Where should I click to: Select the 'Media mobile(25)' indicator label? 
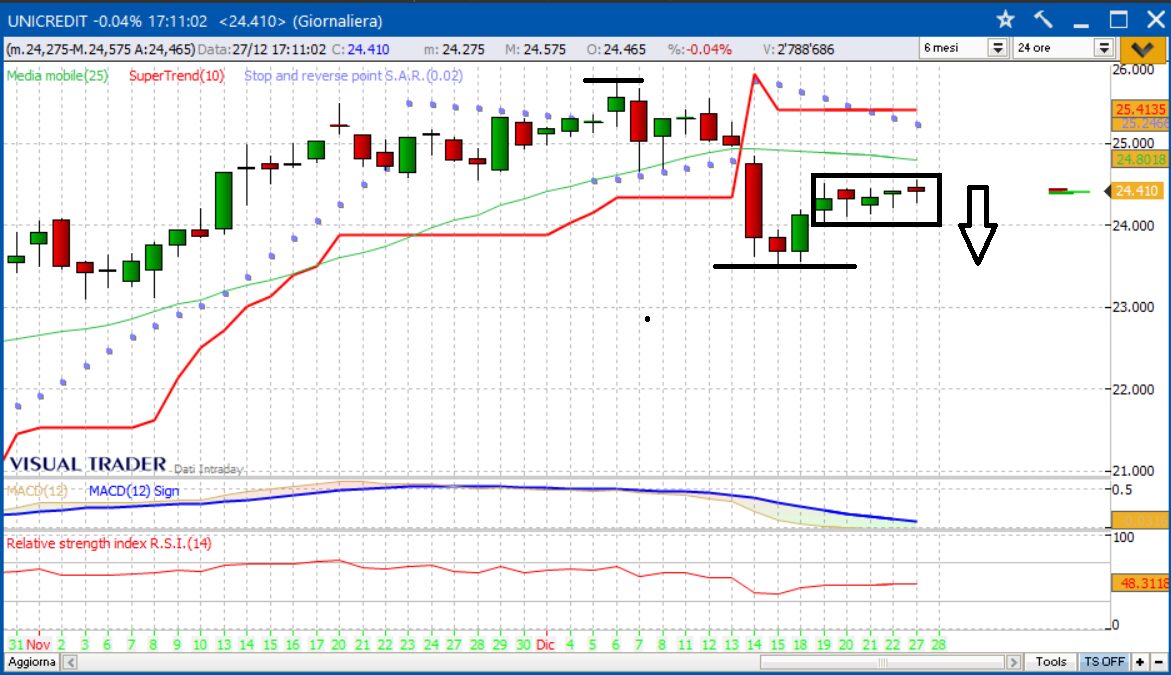click(x=58, y=75)
